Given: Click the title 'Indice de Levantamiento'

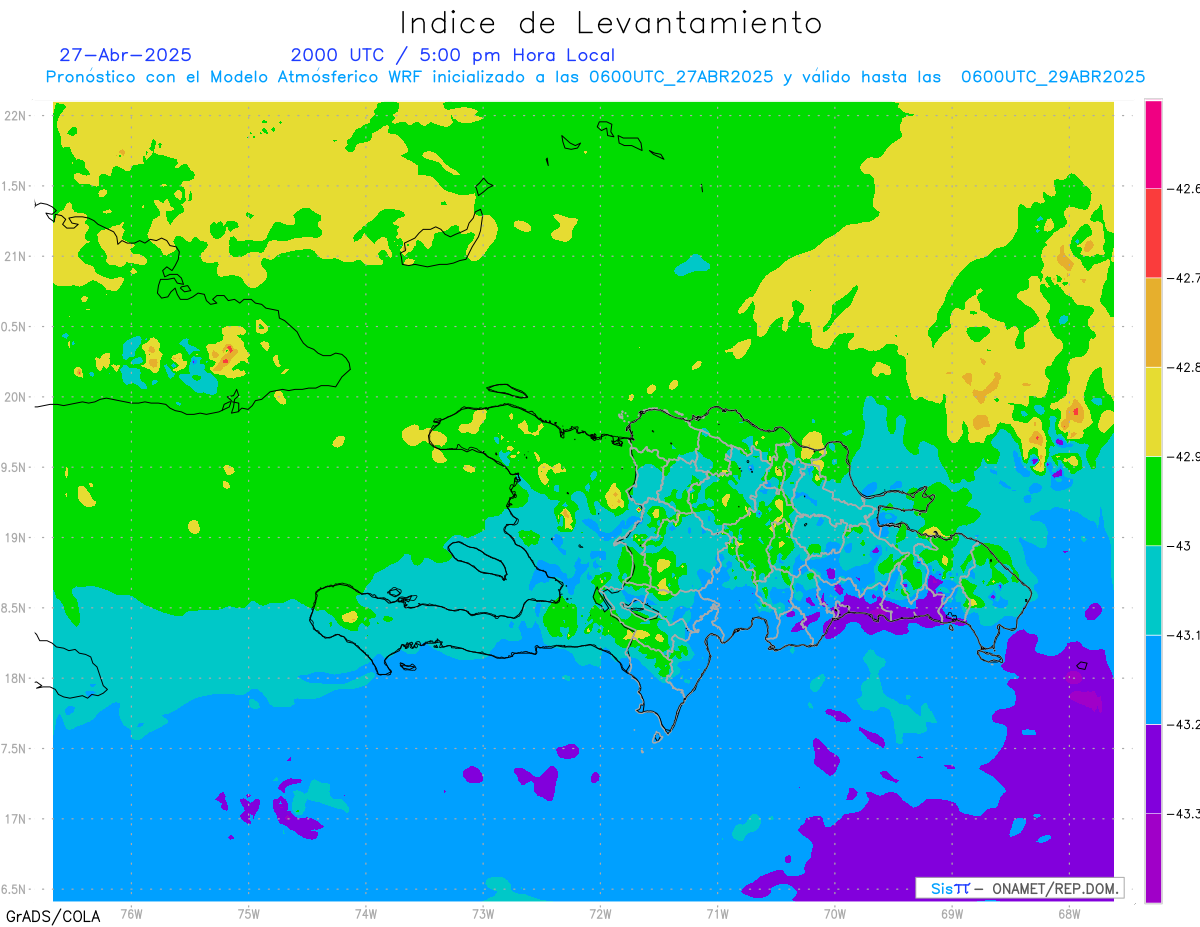Looking at the screenshot, I should (x=611, y=23).
